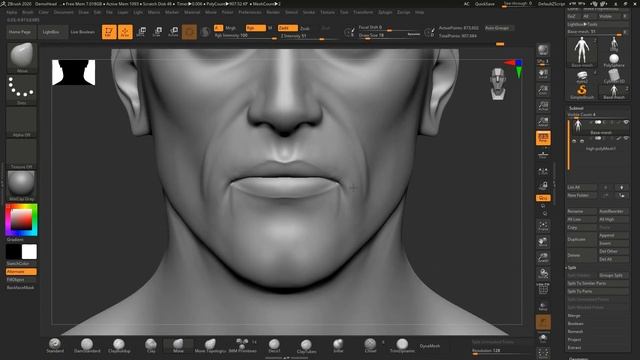
Task: Open the Dots stroke type picker
Action: 22,90
